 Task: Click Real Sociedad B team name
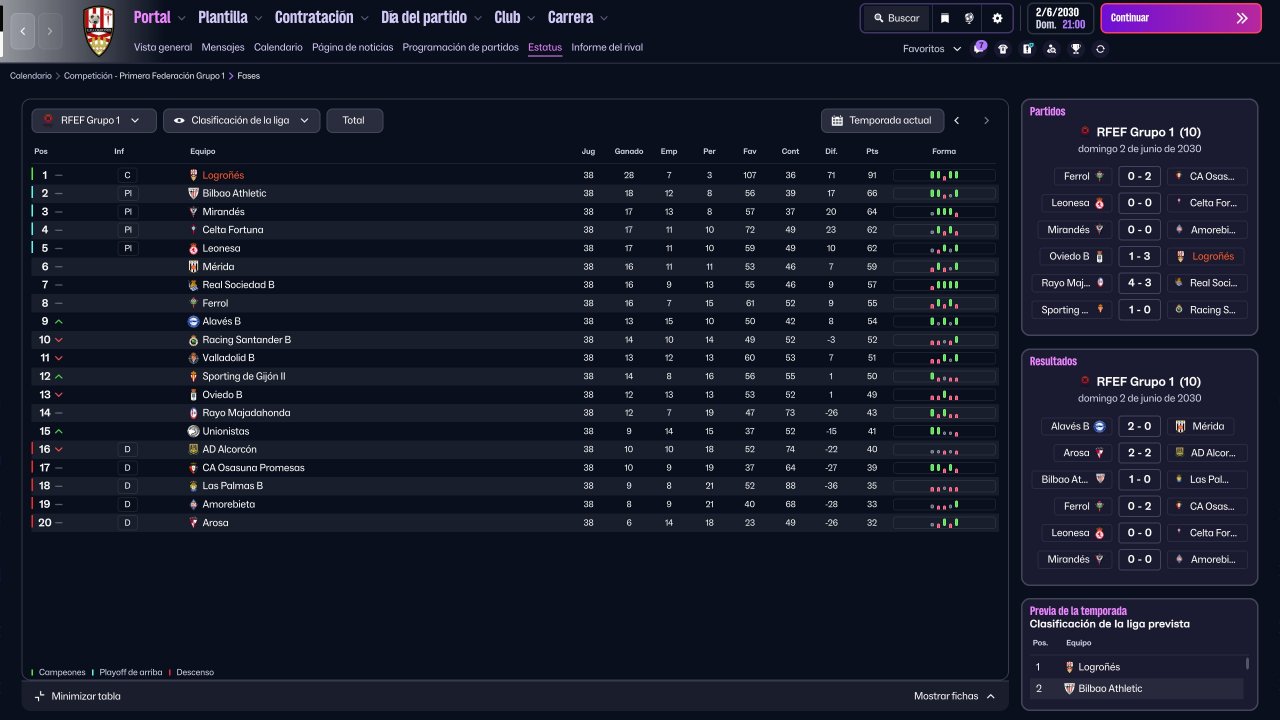point(238,285)
